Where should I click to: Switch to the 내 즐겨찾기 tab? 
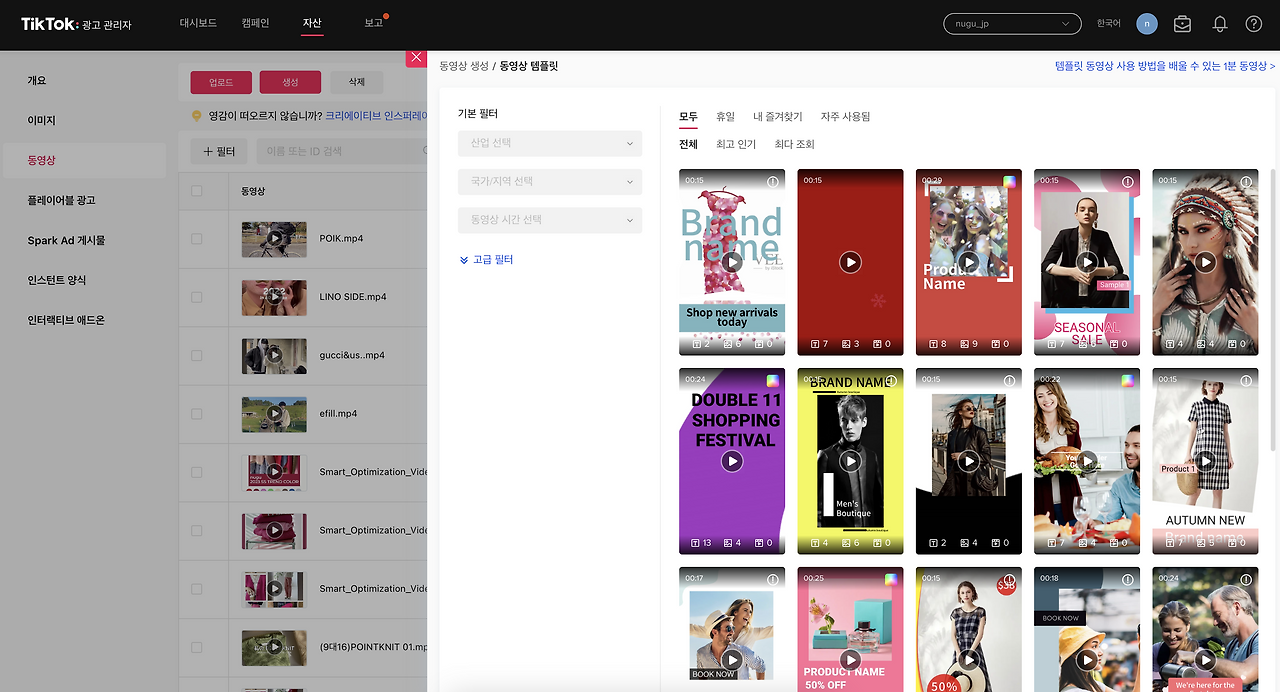[777, 117]
